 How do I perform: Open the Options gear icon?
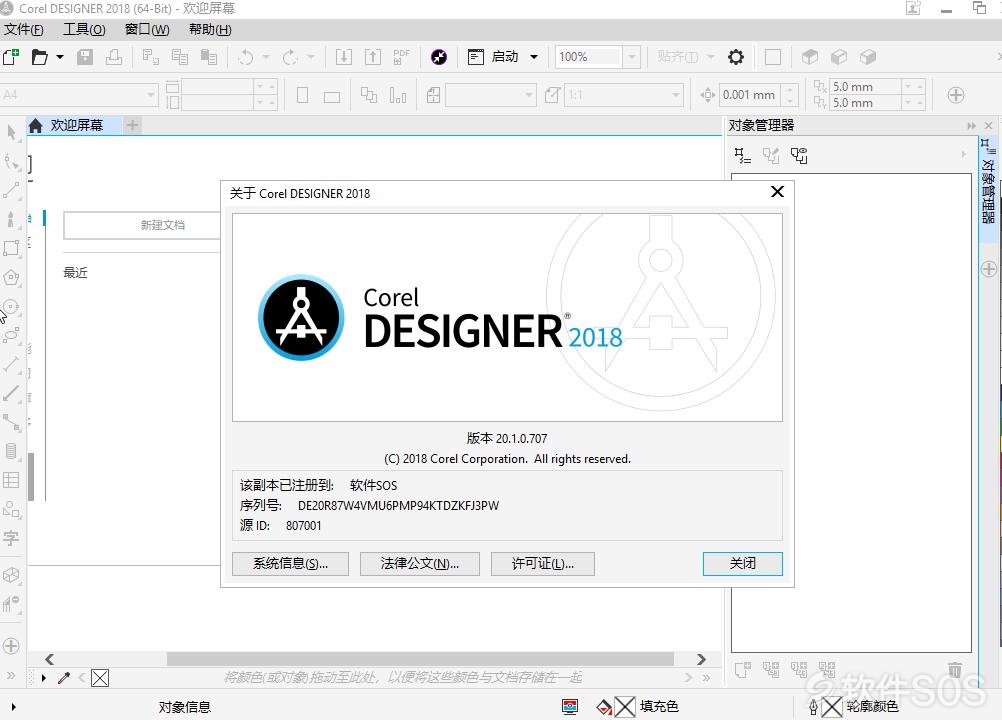736,57
